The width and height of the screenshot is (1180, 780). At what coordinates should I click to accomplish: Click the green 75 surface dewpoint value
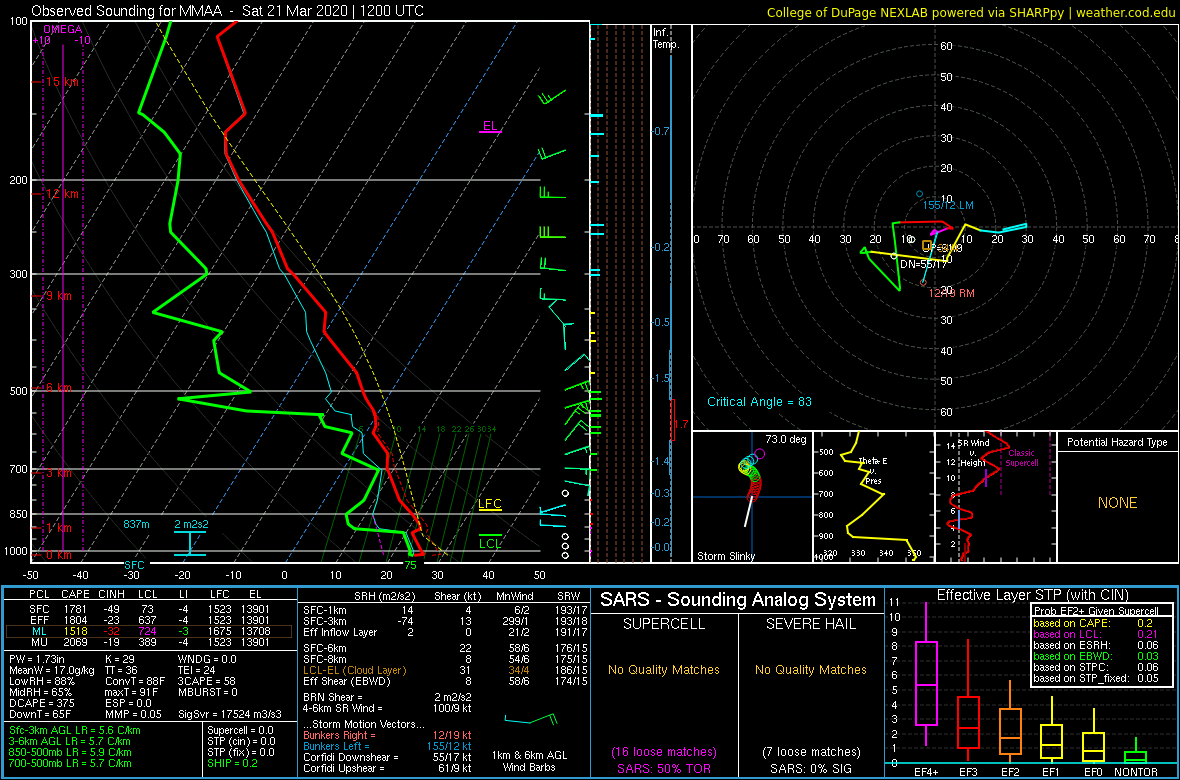[x=410, y=565]
